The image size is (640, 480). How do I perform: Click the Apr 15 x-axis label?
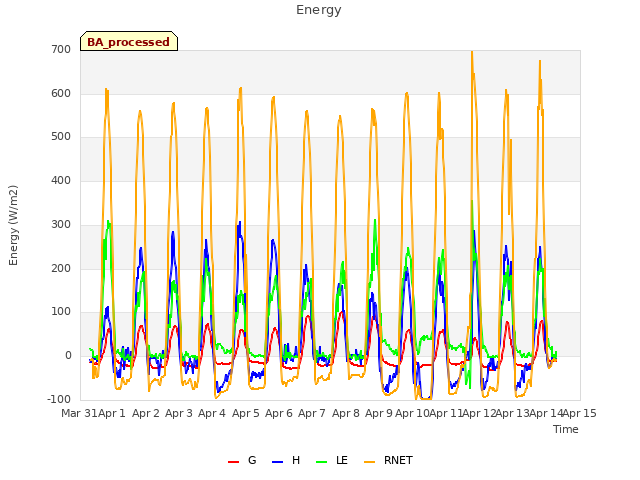pos(580,413)
